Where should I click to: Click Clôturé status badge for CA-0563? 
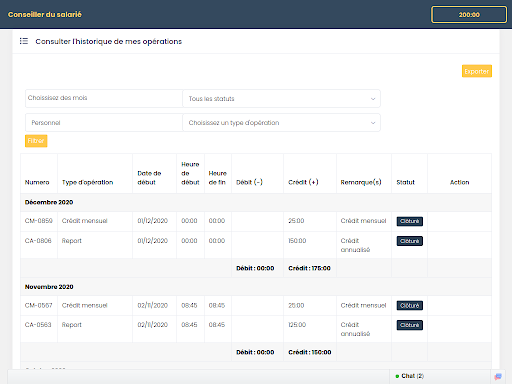410,325
